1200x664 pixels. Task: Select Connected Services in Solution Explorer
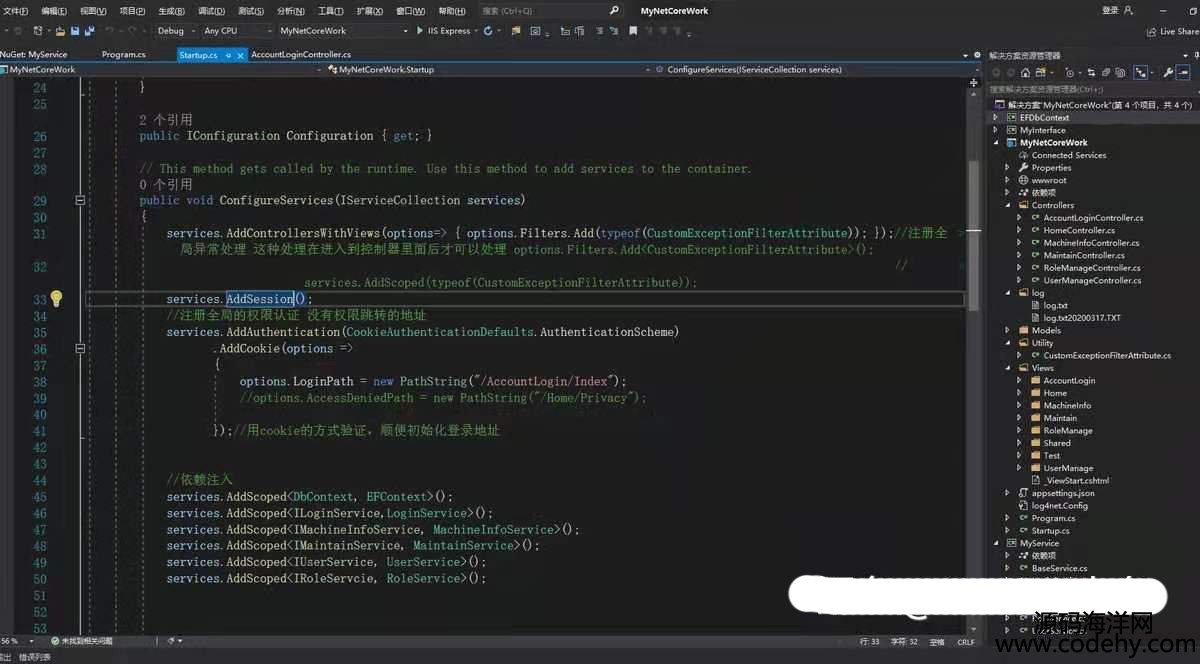pyautogui.click(x=1069, y=155)
